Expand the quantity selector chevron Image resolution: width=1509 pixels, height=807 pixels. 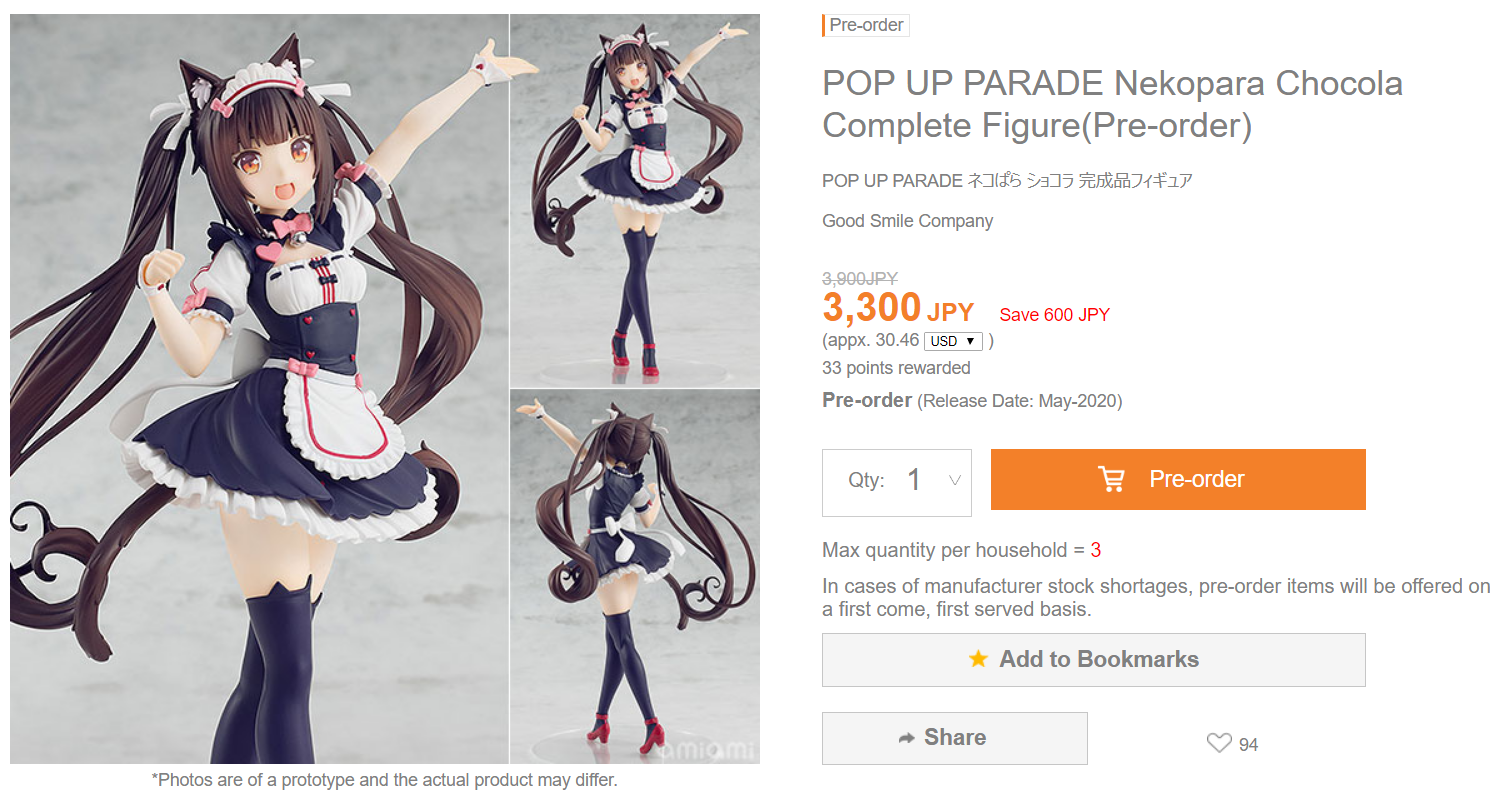point(955,480)
